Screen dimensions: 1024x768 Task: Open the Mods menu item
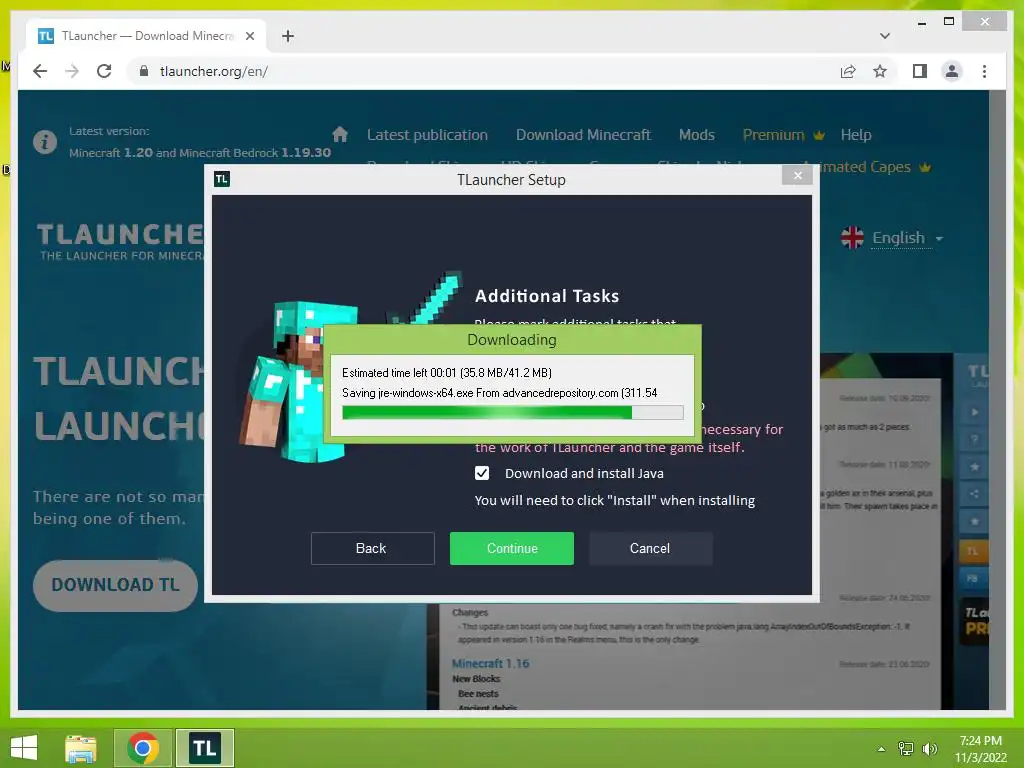click(x=697, y=135)
